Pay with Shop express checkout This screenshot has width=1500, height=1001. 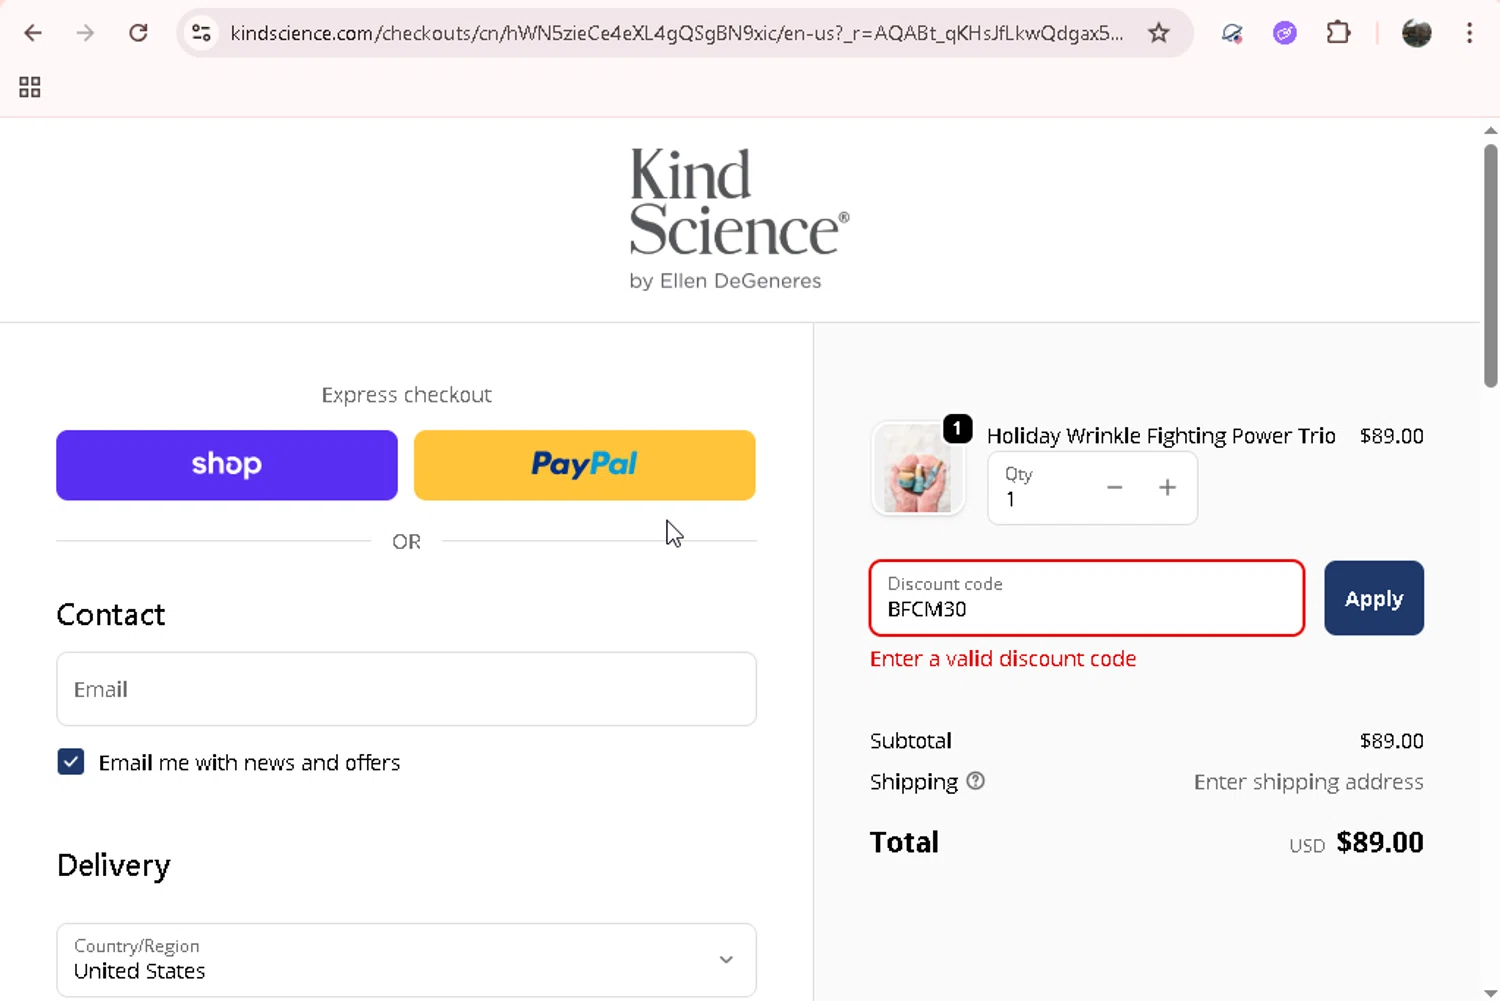(x=227, y=465)
